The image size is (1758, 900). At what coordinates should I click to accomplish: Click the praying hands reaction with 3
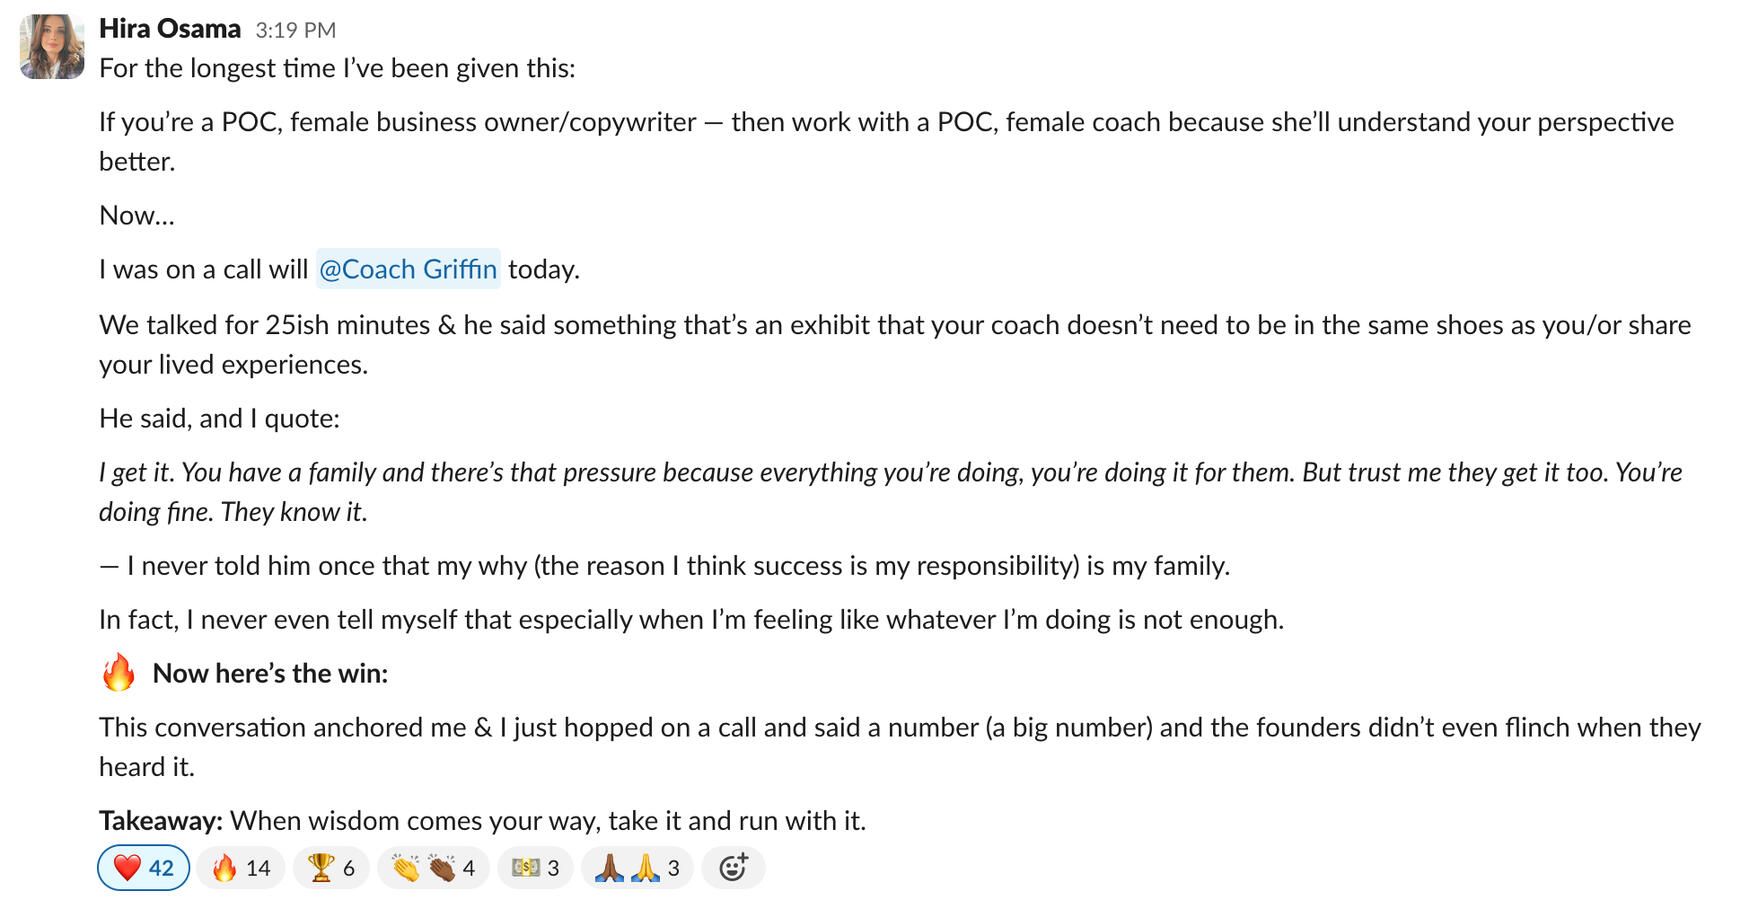[x=636, y=868]
